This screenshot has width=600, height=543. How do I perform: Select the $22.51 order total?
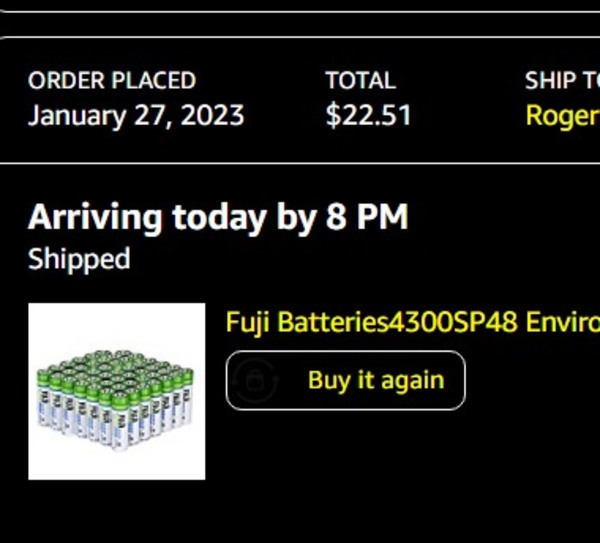tap(368, 115)
